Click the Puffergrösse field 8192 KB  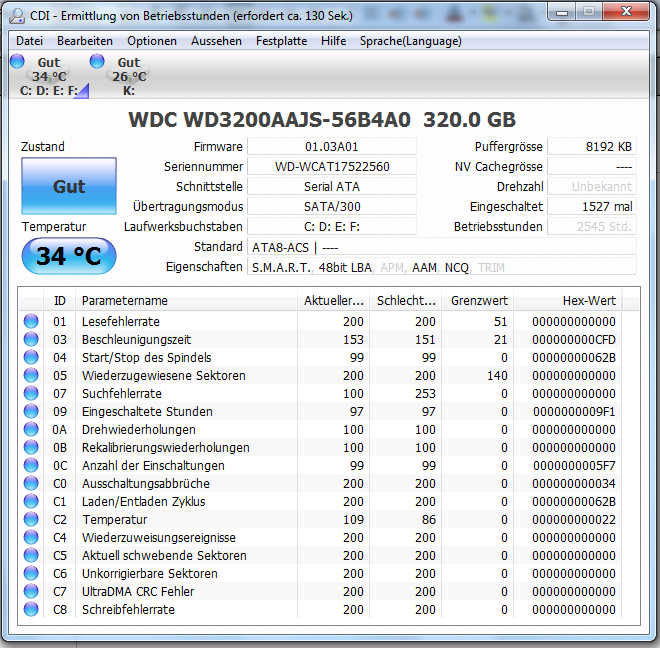click(592, 147)
